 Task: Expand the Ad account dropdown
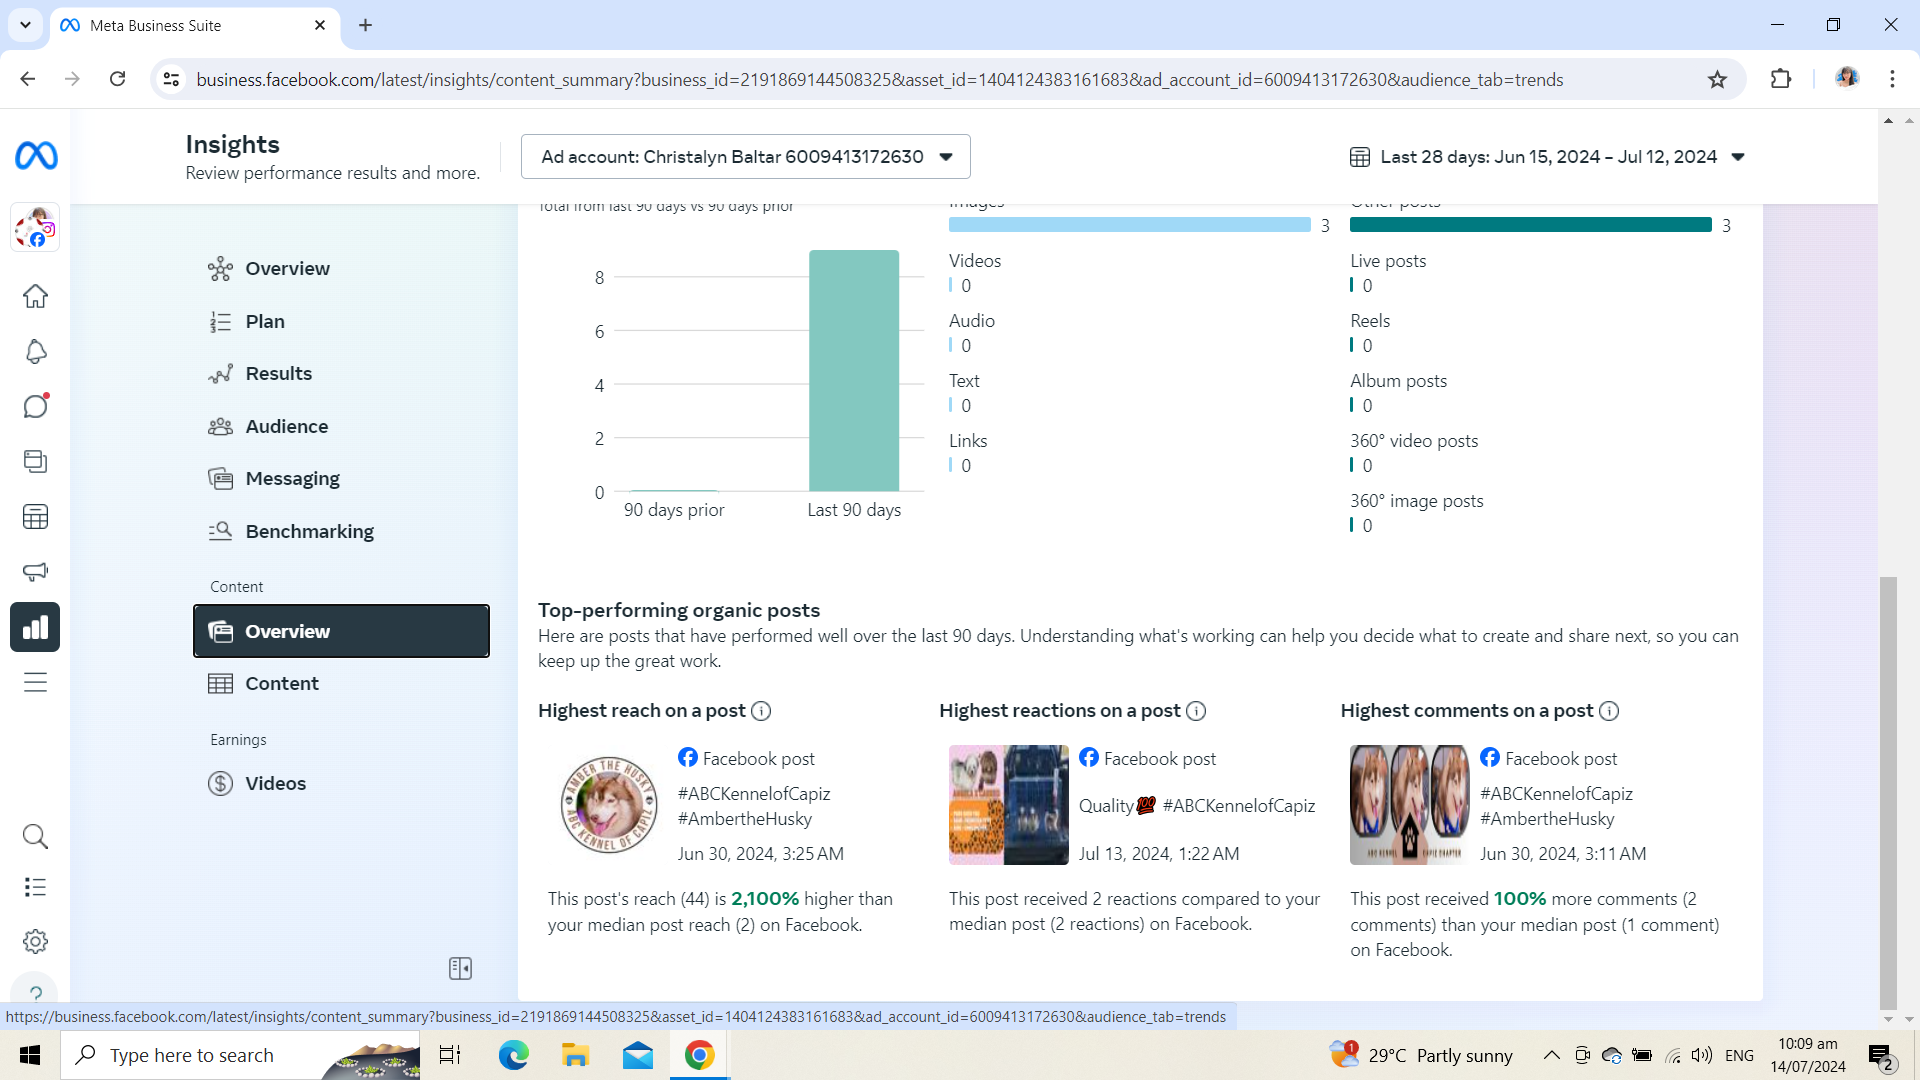point(746,157)
